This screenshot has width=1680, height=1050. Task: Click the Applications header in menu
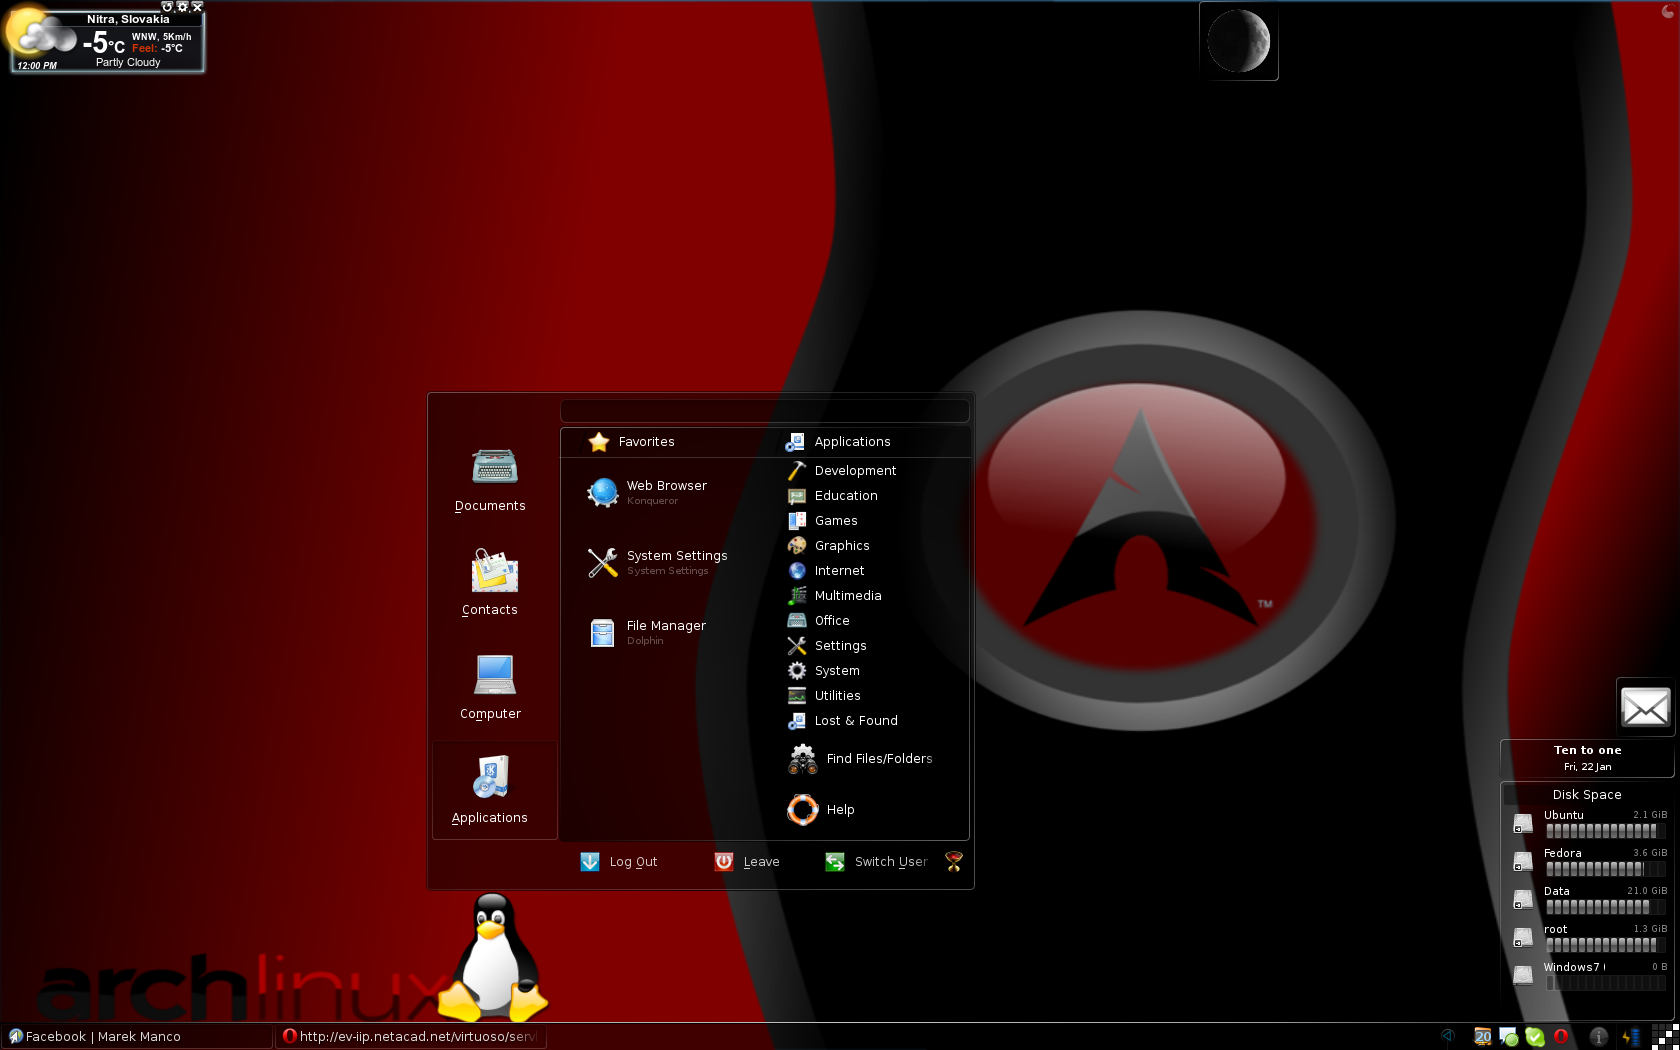click(838, 442)
